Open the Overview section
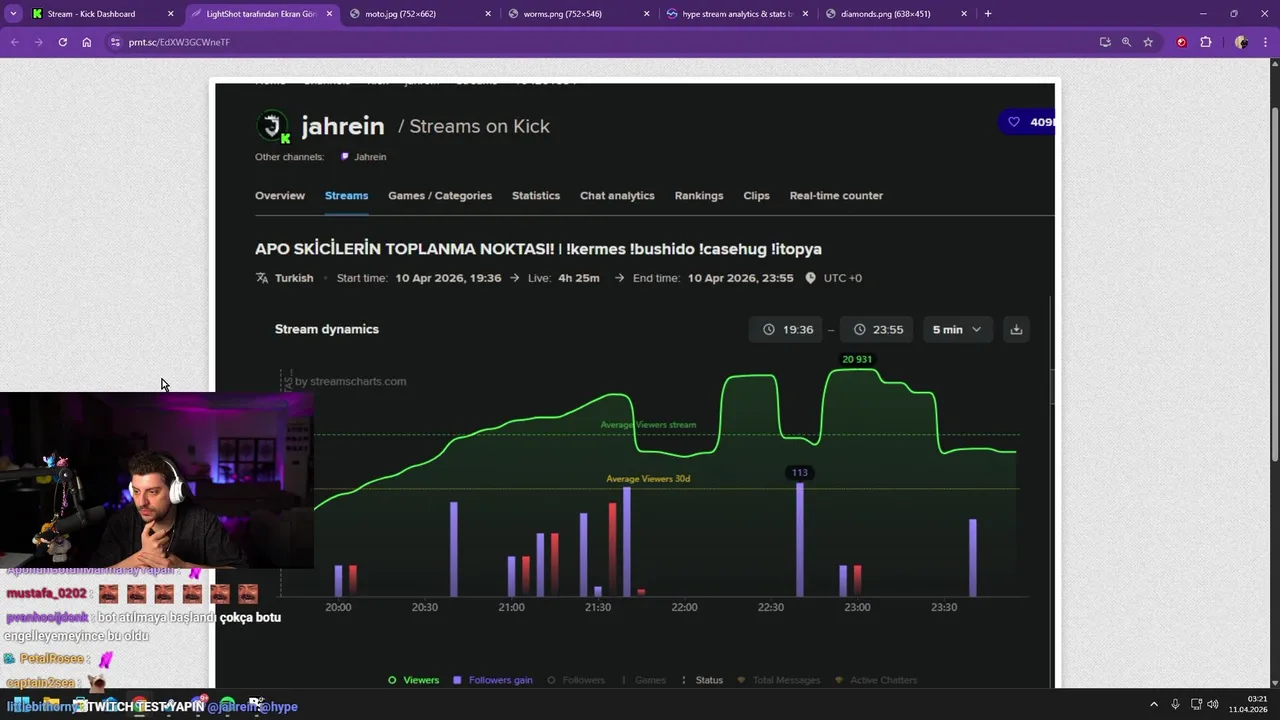 (x=280, y=195)
